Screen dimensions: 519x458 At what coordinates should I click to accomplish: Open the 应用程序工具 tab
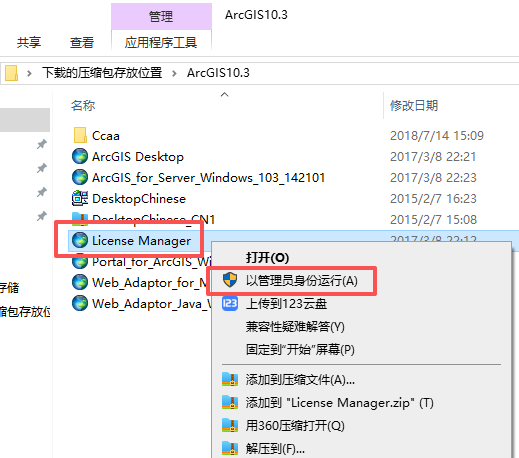pos(161,42)
